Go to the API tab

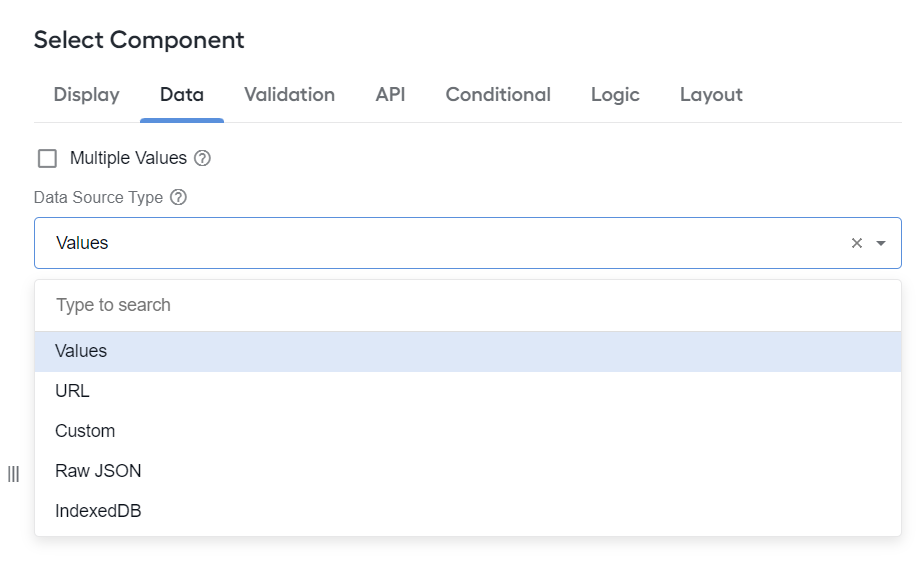click(390, 95)
